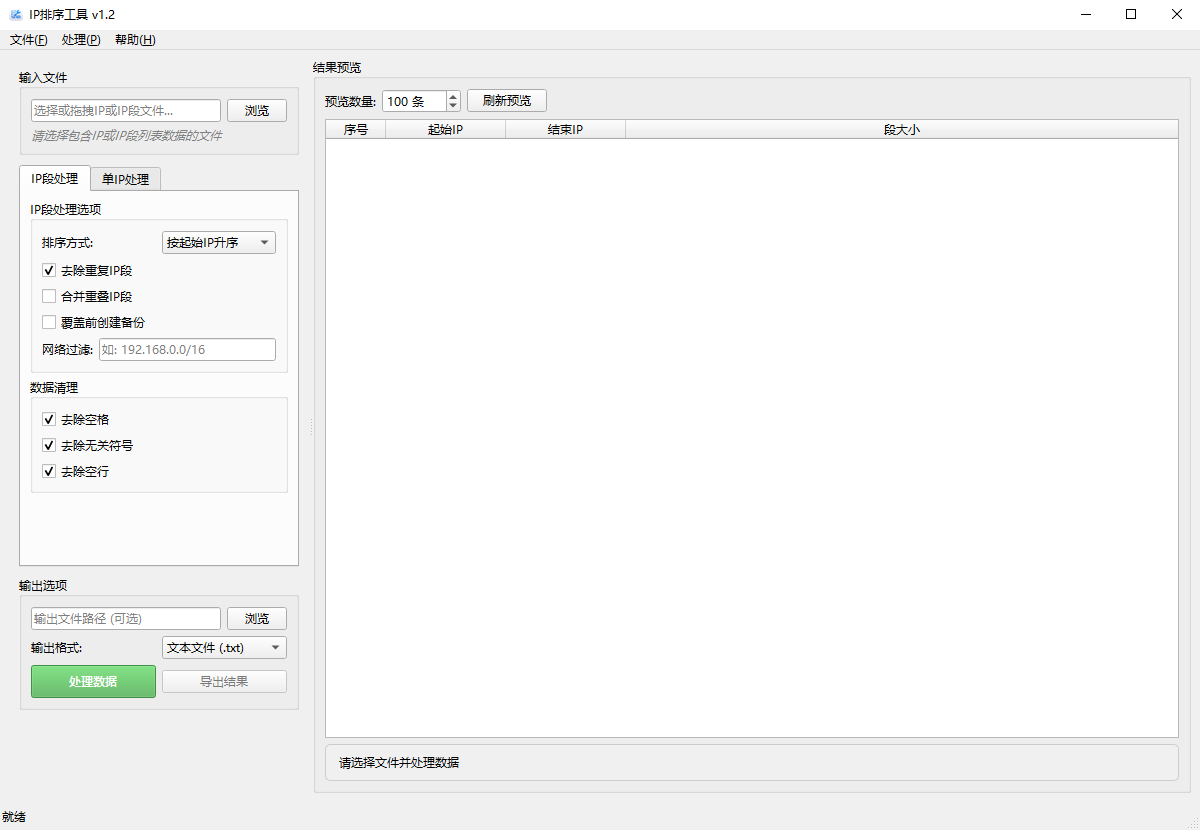Enable 覆盖前创建备份 checkbox
The width and height of the screenshot is (1200, 830).
pos(49,322)
